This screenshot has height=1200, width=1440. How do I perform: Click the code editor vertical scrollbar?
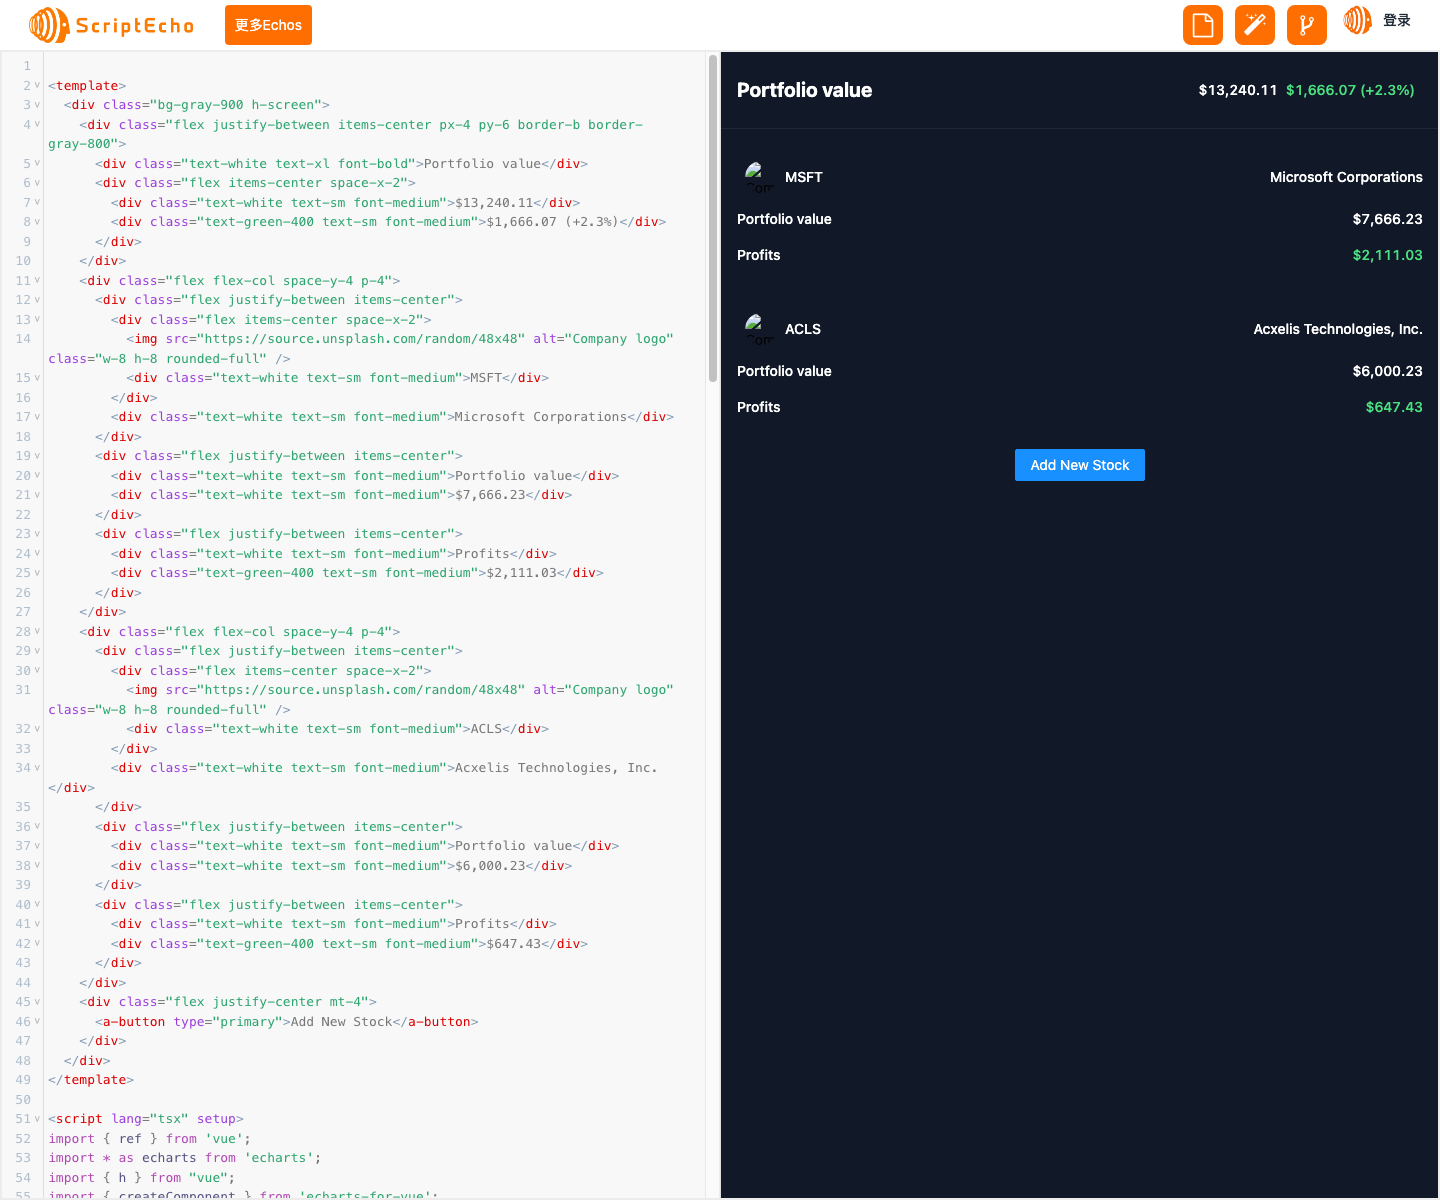pyautogui.click(x=713, y=218)
